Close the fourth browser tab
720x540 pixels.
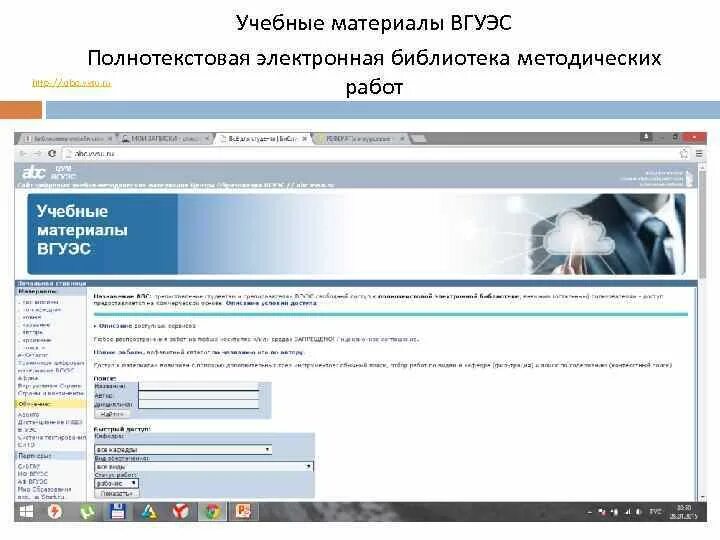point(402,138)
